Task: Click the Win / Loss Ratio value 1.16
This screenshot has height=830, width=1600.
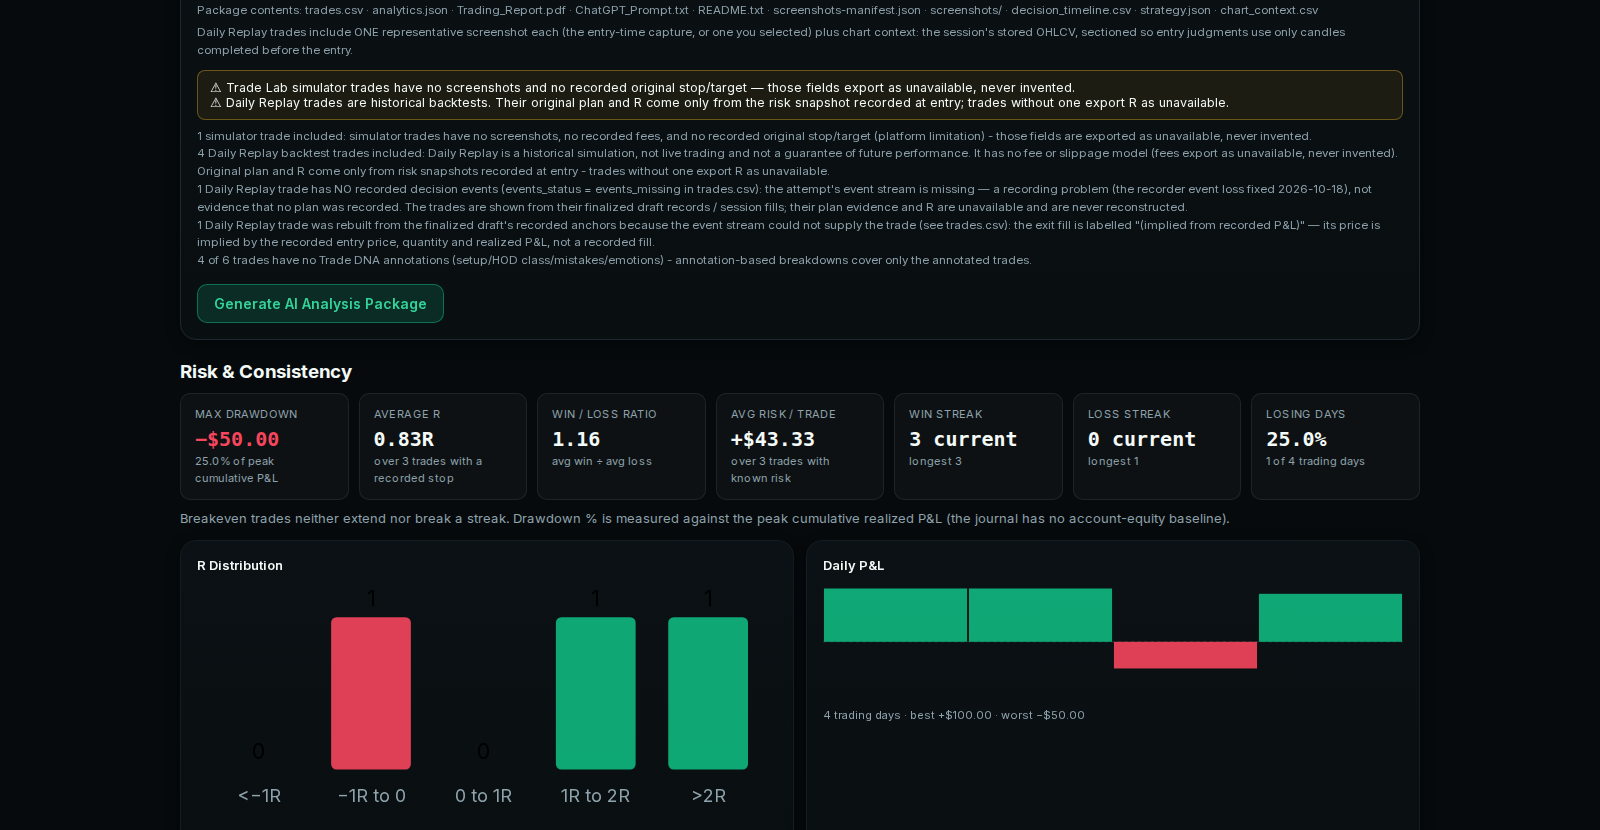Action: click(x=576, y=439)
